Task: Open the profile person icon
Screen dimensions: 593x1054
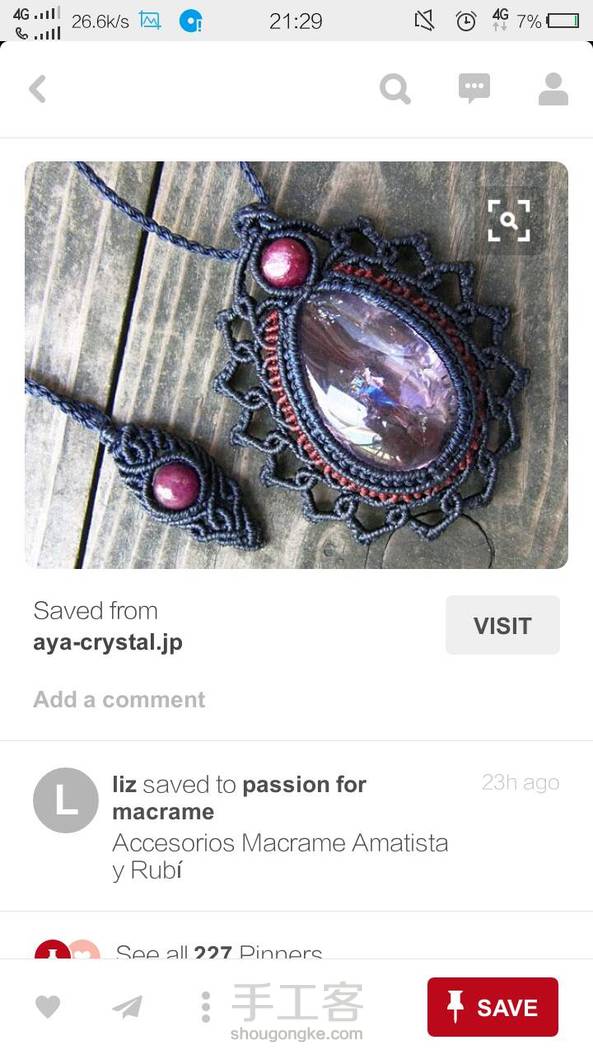Action: pyautogui.click(x=553, y=89)
